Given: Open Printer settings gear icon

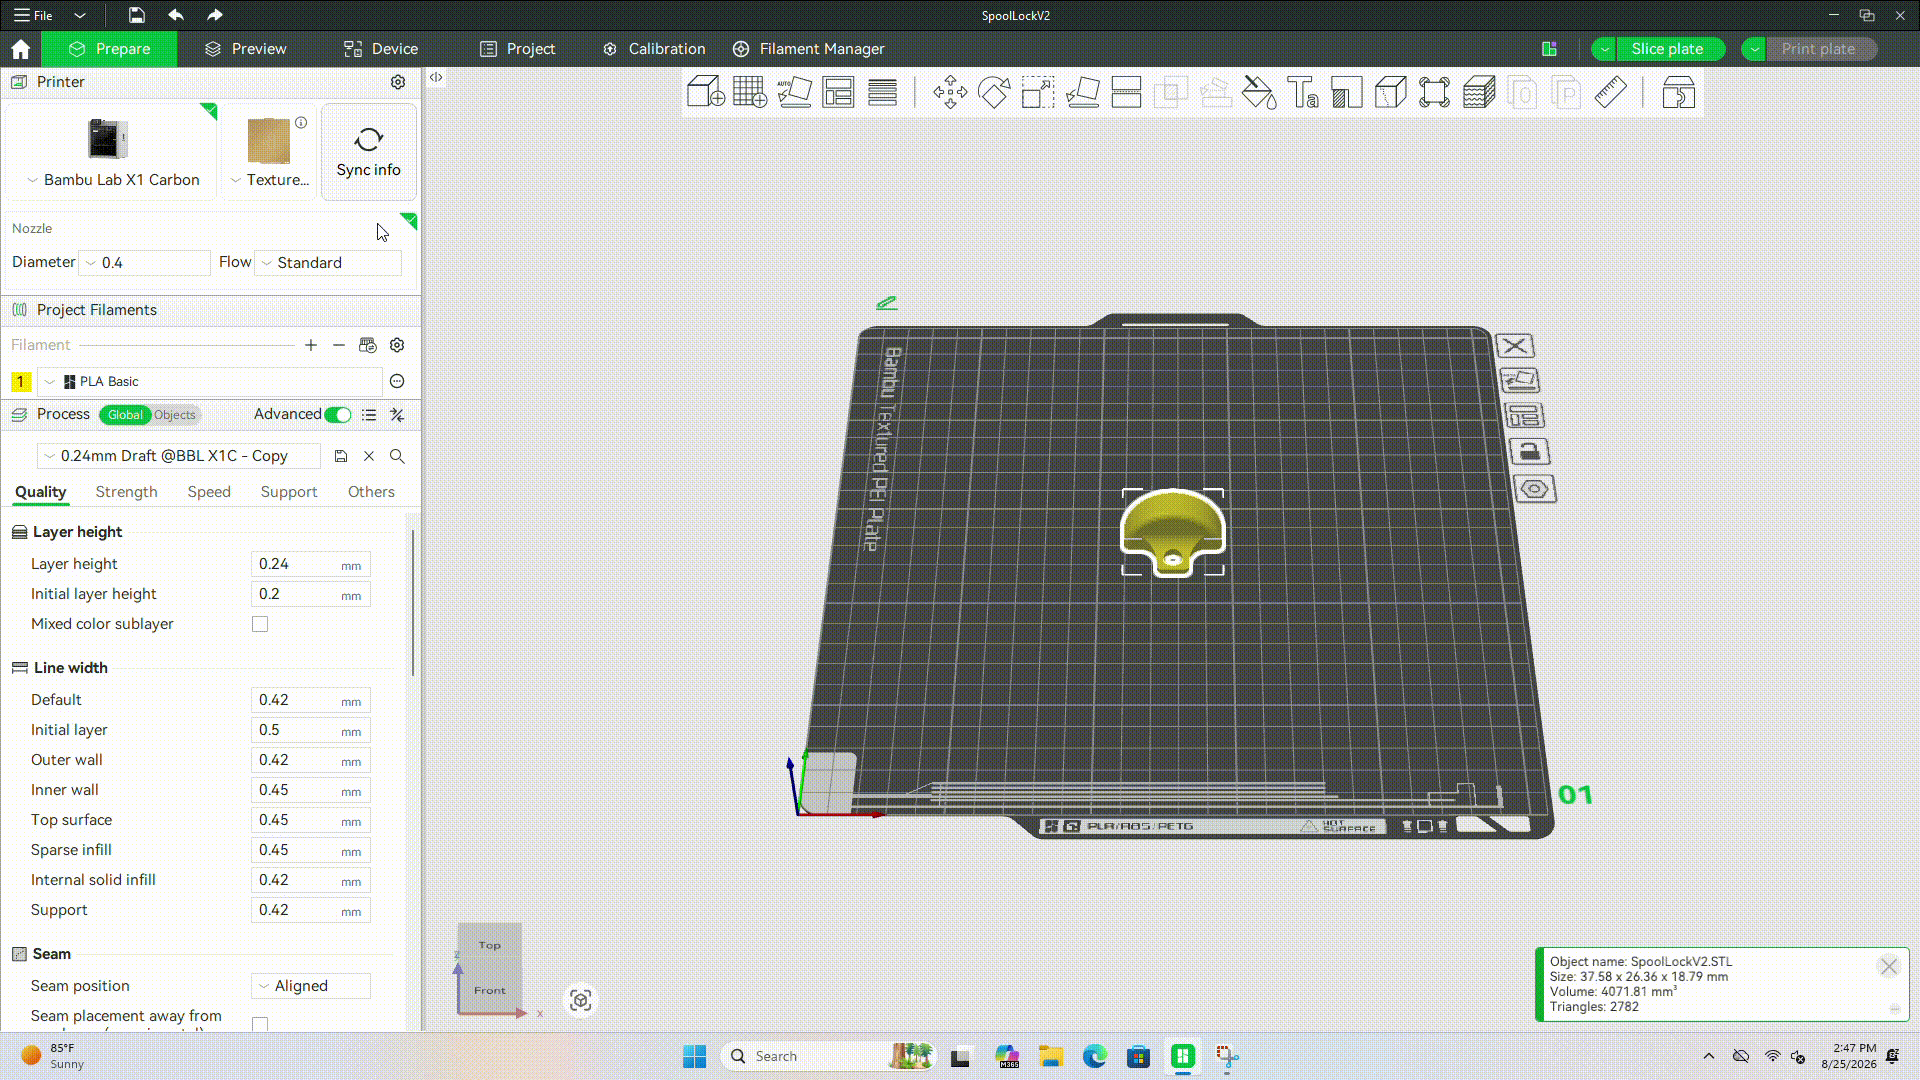Looking at the screenshot, I should tap(398, 82).
